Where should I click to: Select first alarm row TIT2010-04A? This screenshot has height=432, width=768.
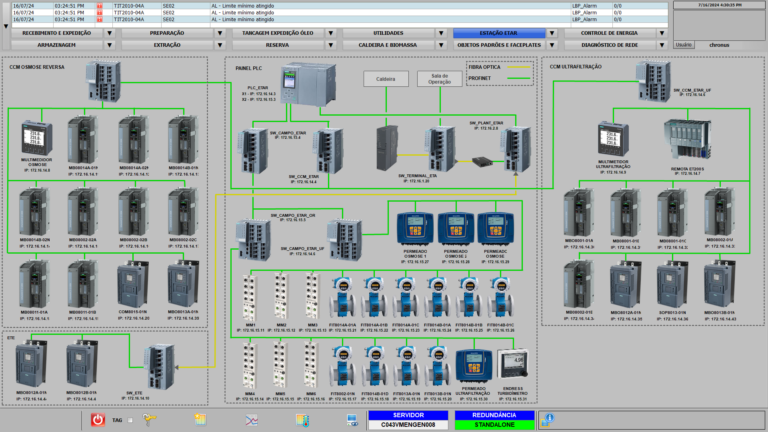point(339,6)
